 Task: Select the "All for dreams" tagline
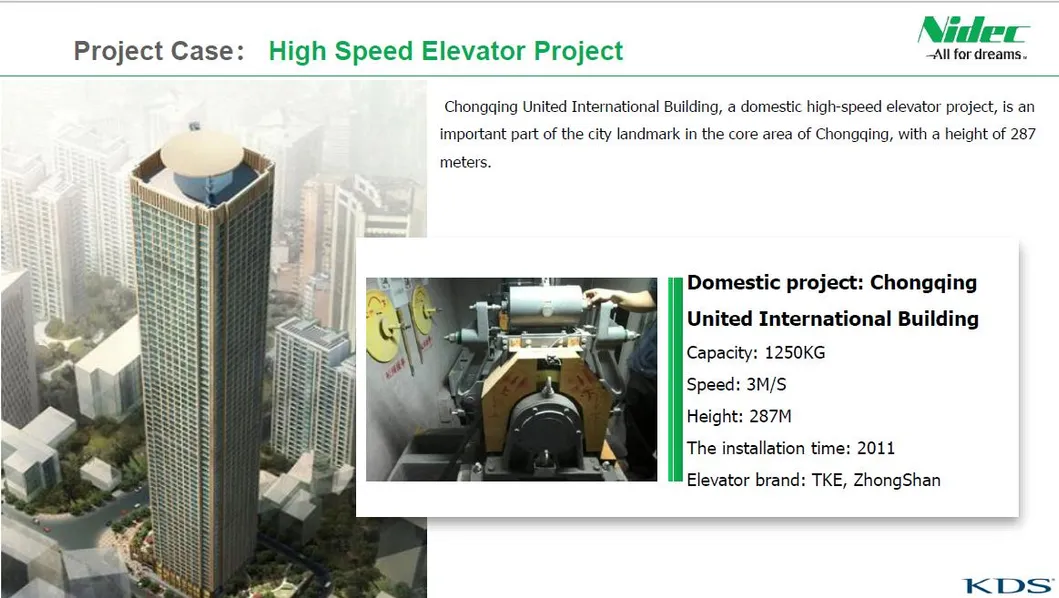click(x=975, y=55)
